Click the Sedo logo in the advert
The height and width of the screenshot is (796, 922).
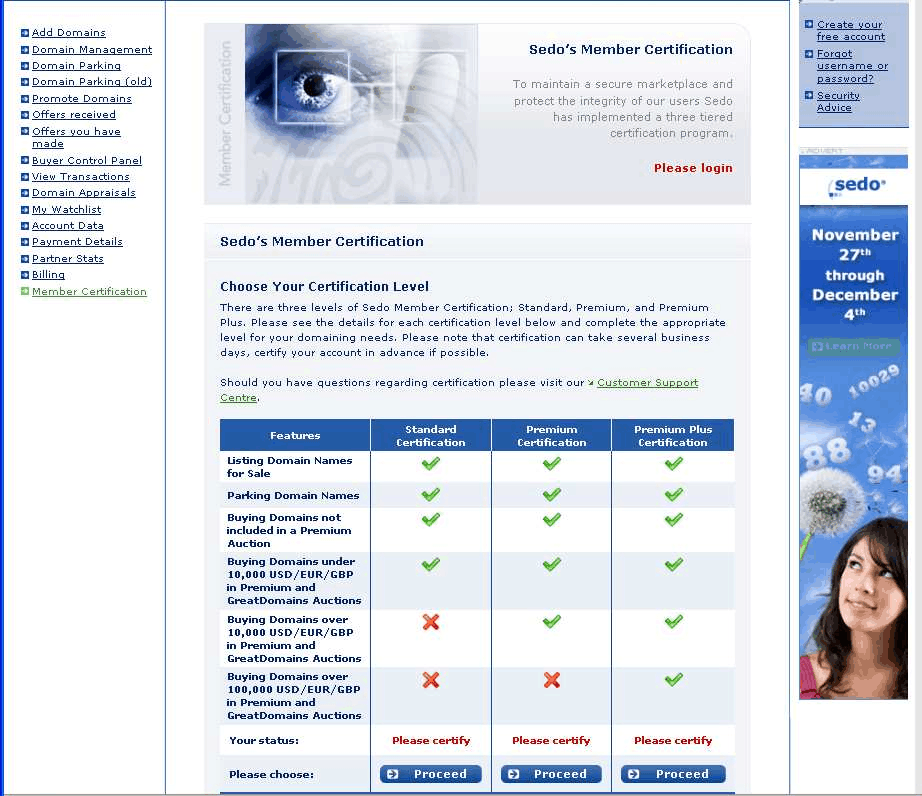857,185
